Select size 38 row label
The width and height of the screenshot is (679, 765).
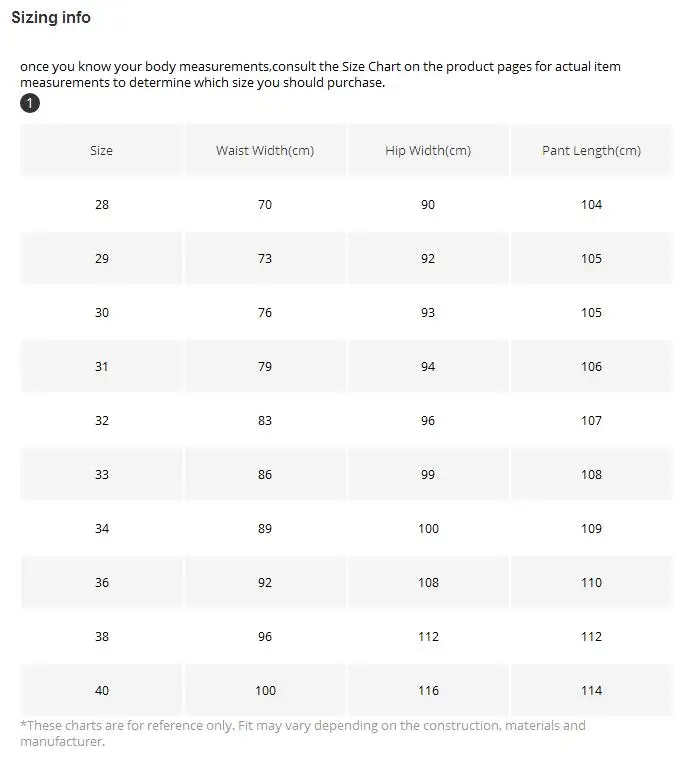coord(101,637)
